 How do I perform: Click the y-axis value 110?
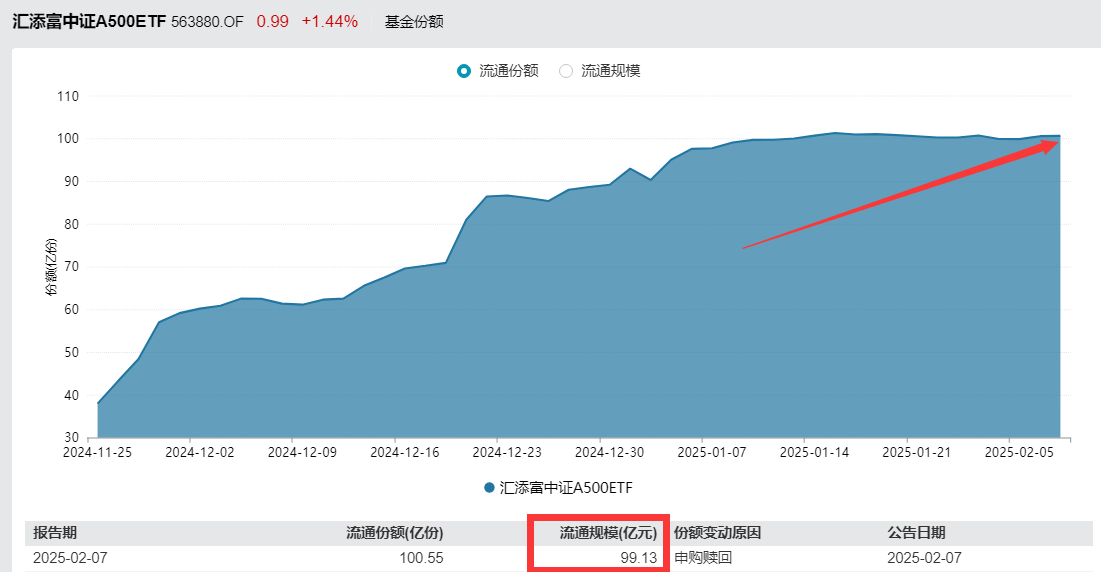[68, 96]
